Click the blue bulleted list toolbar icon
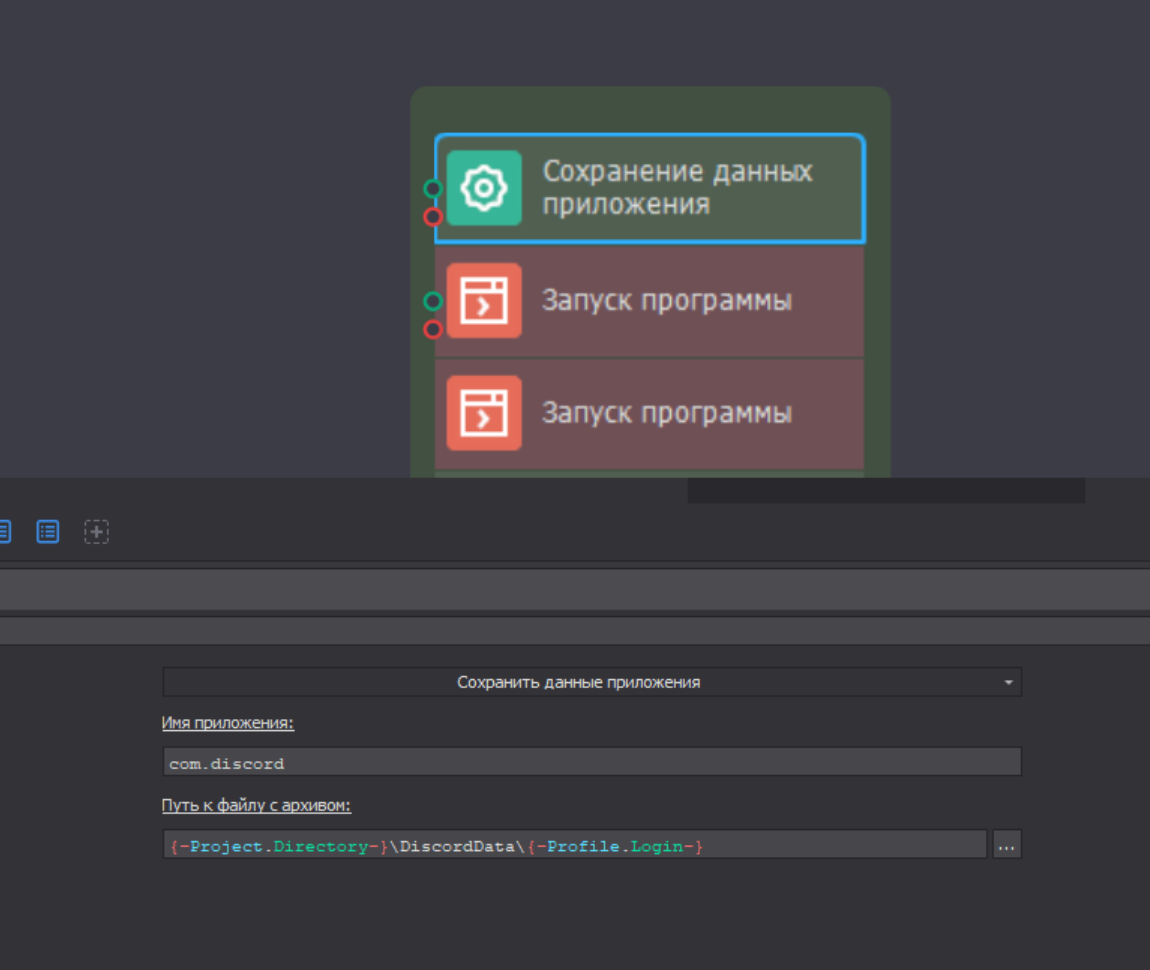The height and width of the screenshot is (970, 1150). click(48, 532)
